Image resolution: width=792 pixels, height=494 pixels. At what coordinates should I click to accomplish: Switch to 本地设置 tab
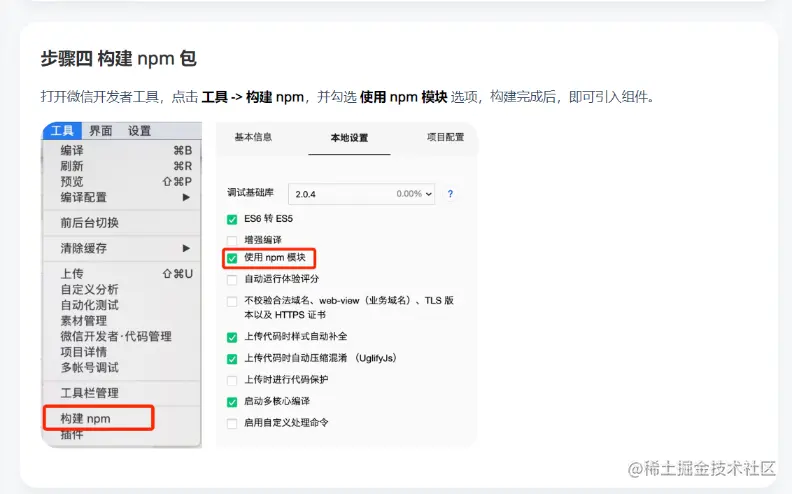pos(349,138)
